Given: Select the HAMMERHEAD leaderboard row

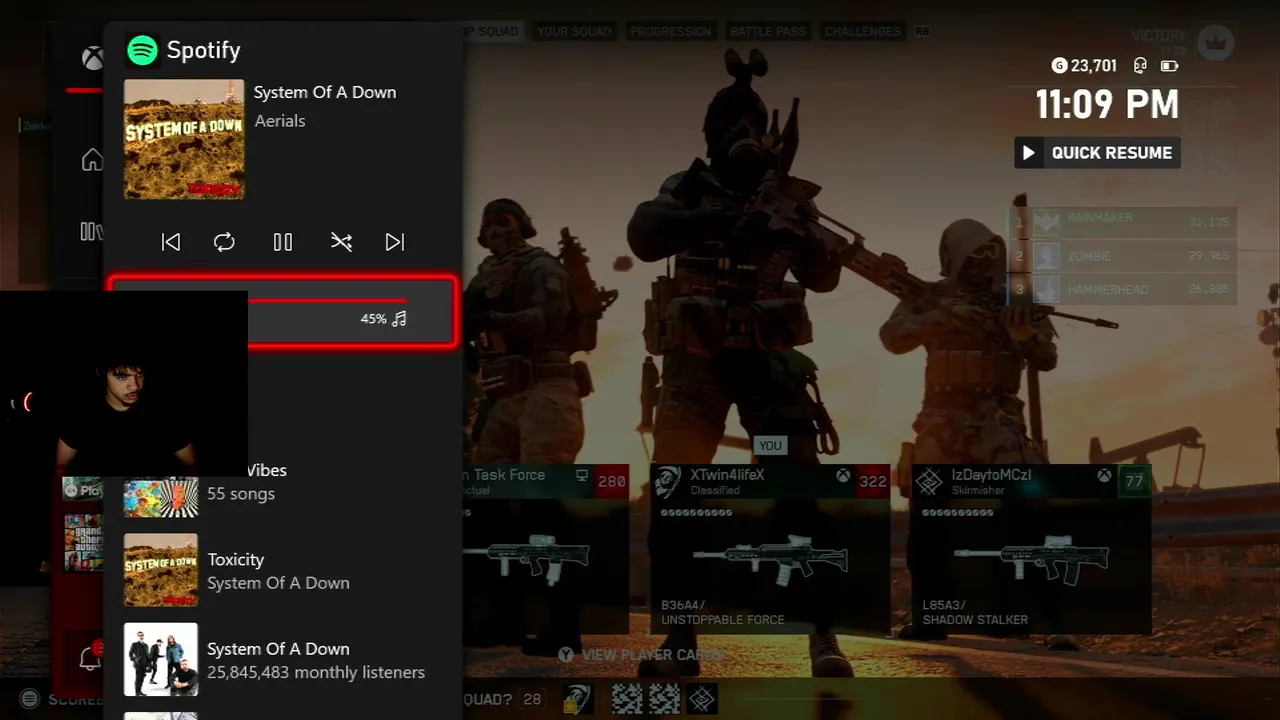Looking at the screenshot, I should [1122, 289].
